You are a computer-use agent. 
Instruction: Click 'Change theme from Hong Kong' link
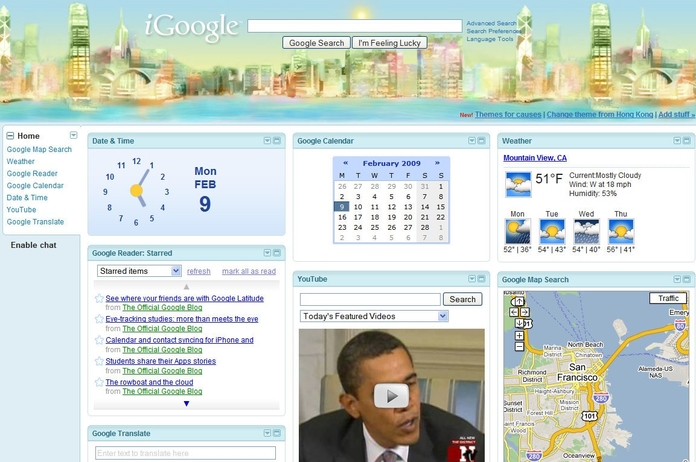click(x=600, y=115)
